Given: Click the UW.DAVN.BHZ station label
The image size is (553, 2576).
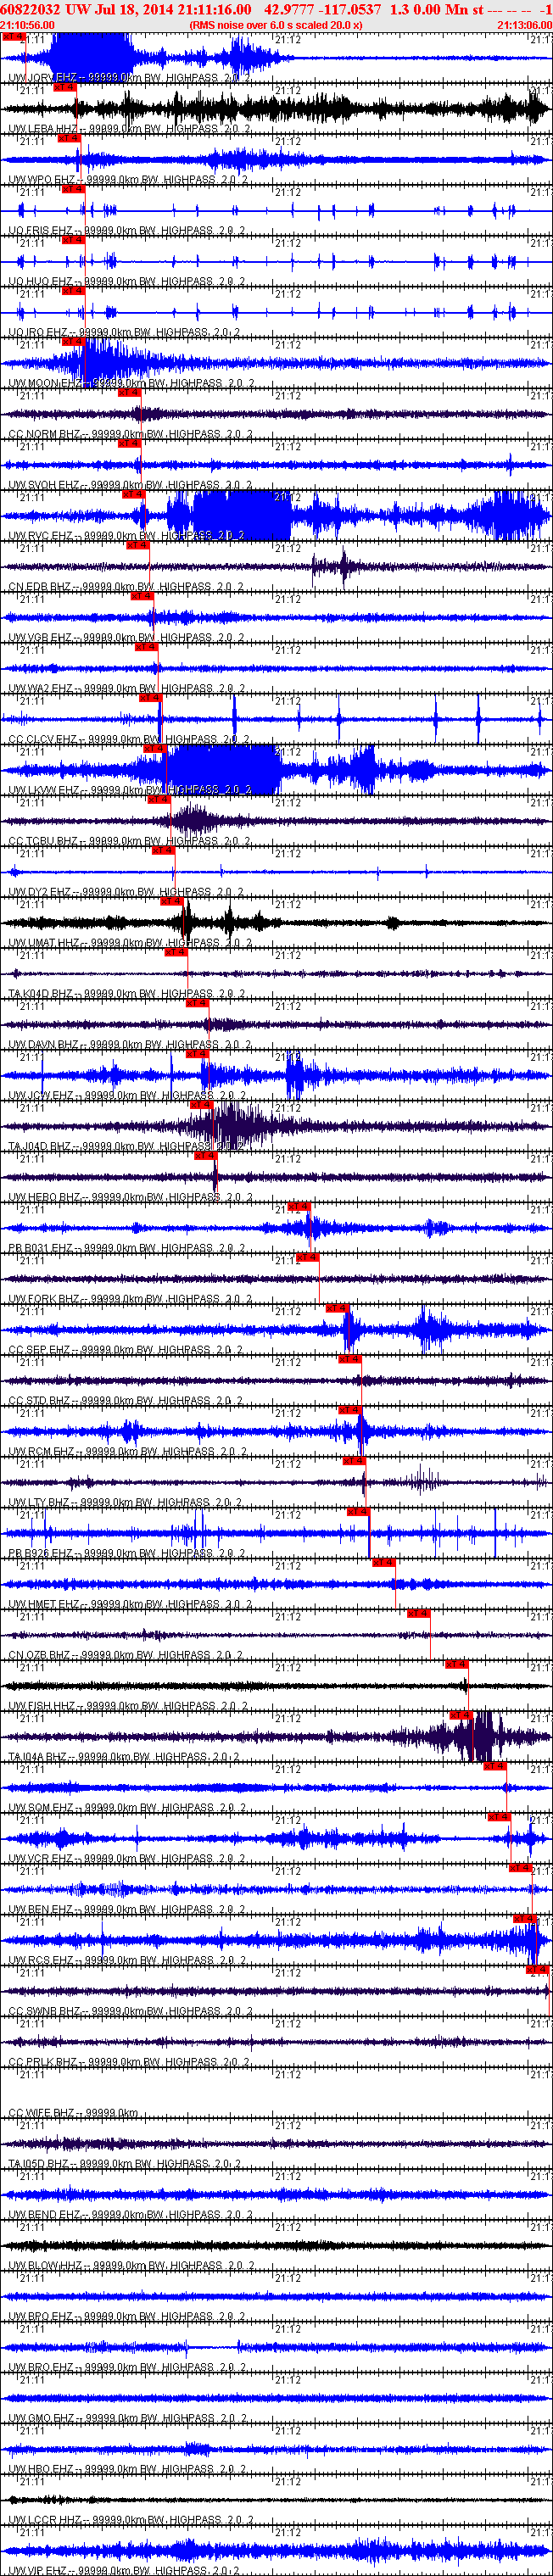Looking at the screenshot, I should [128, 1044].
